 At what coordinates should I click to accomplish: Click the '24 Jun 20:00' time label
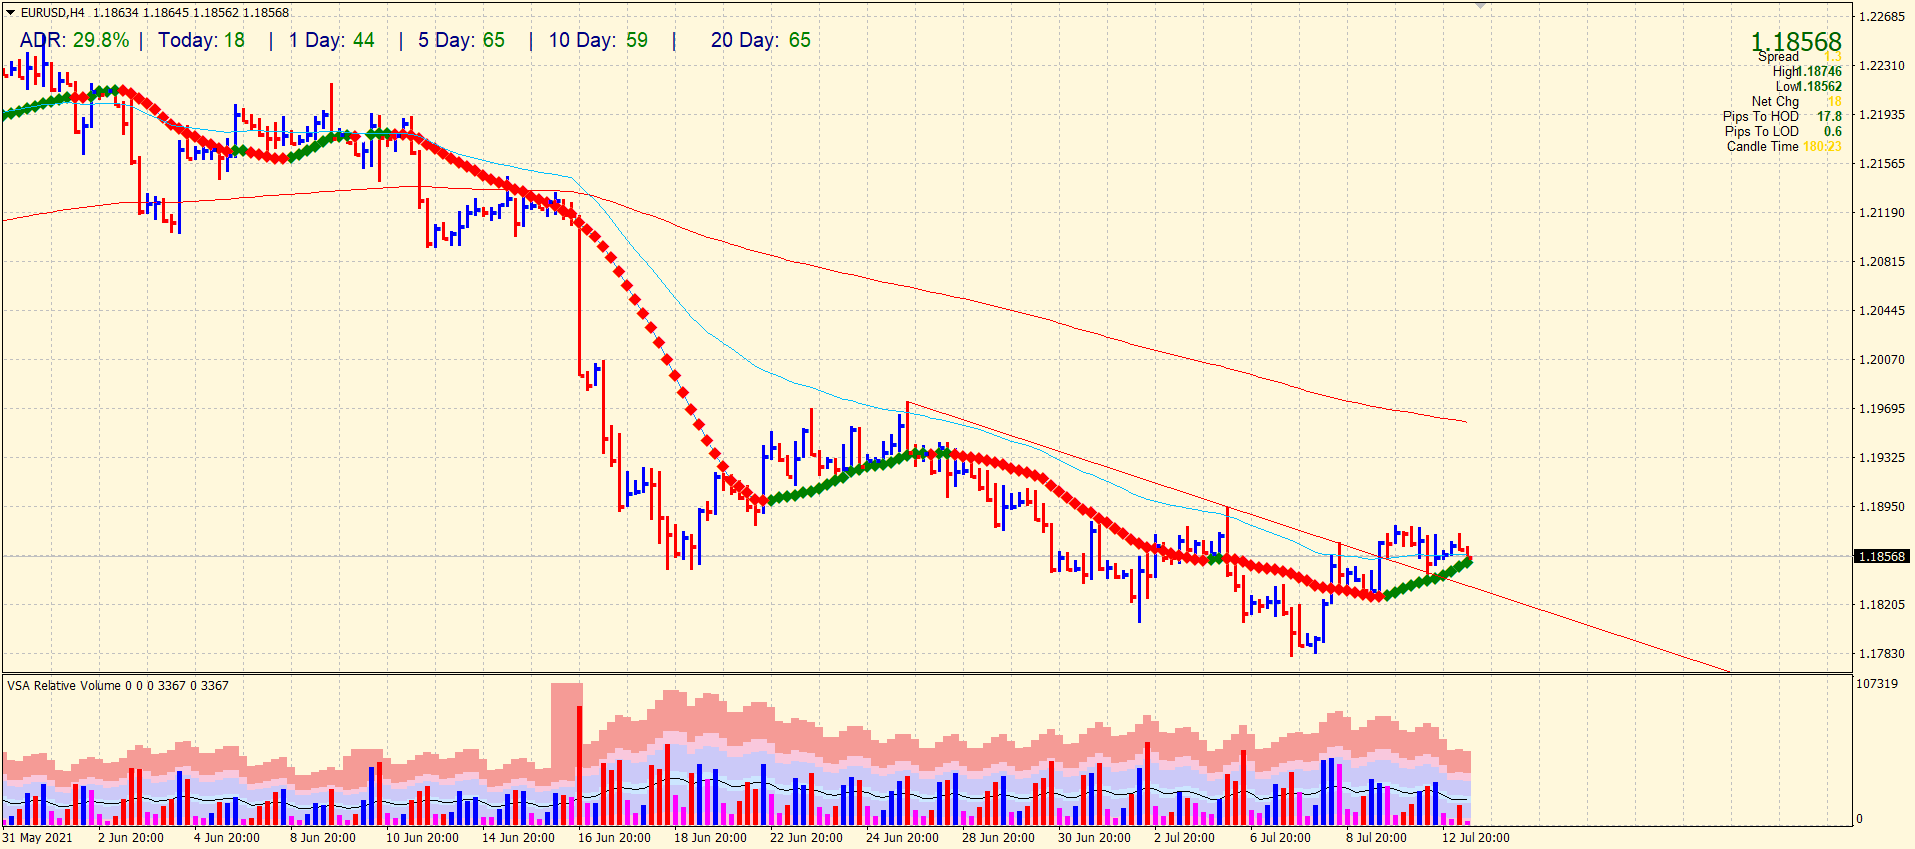[902, 838]
